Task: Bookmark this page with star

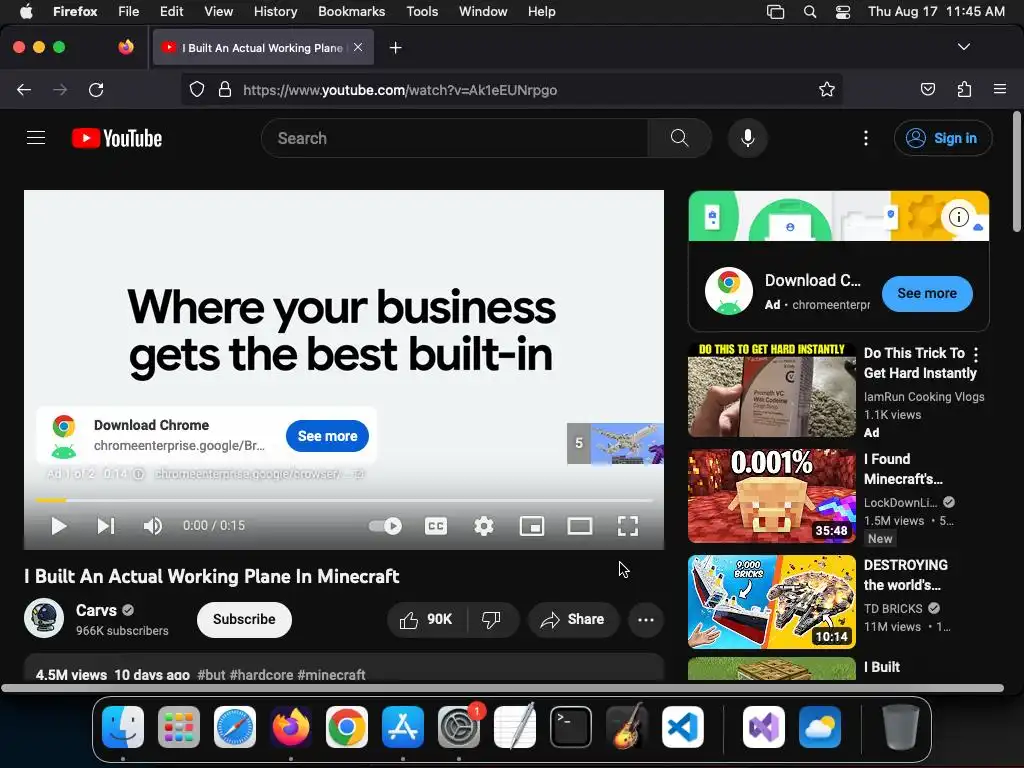Action: tap(827, 89)
